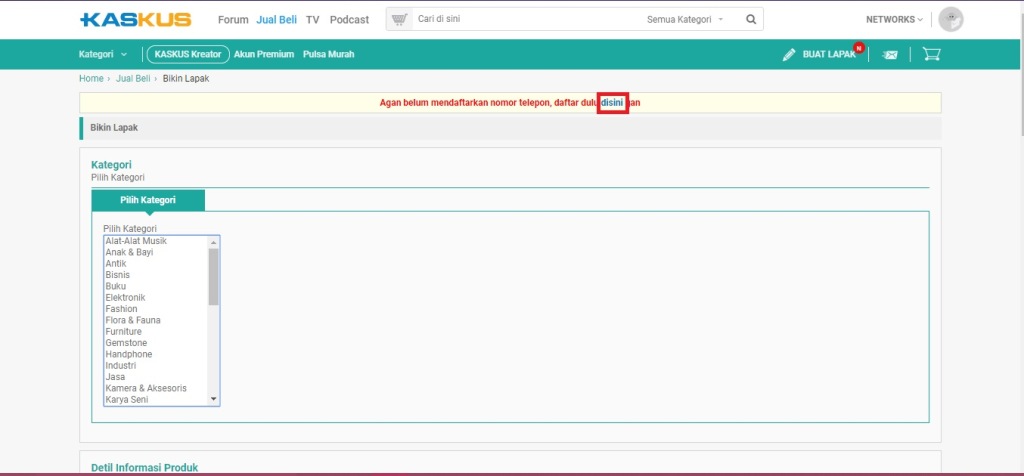Viewport: 1024px width, 476px height.
Task: Click the disini link to register phone
Action: tap(613, 103)
